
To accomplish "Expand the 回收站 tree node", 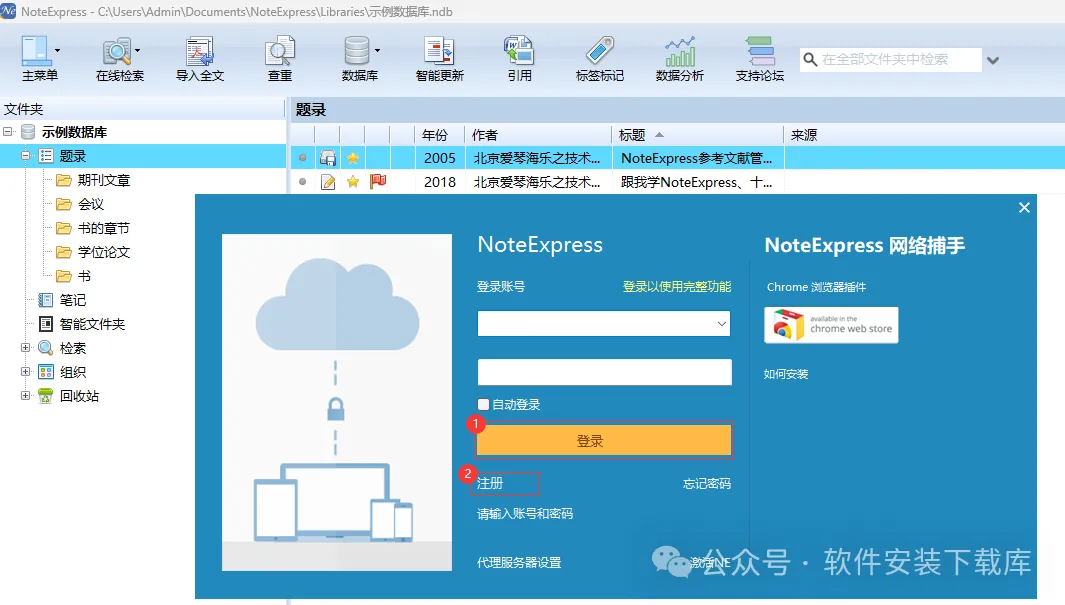I will (x=25, y=396).
